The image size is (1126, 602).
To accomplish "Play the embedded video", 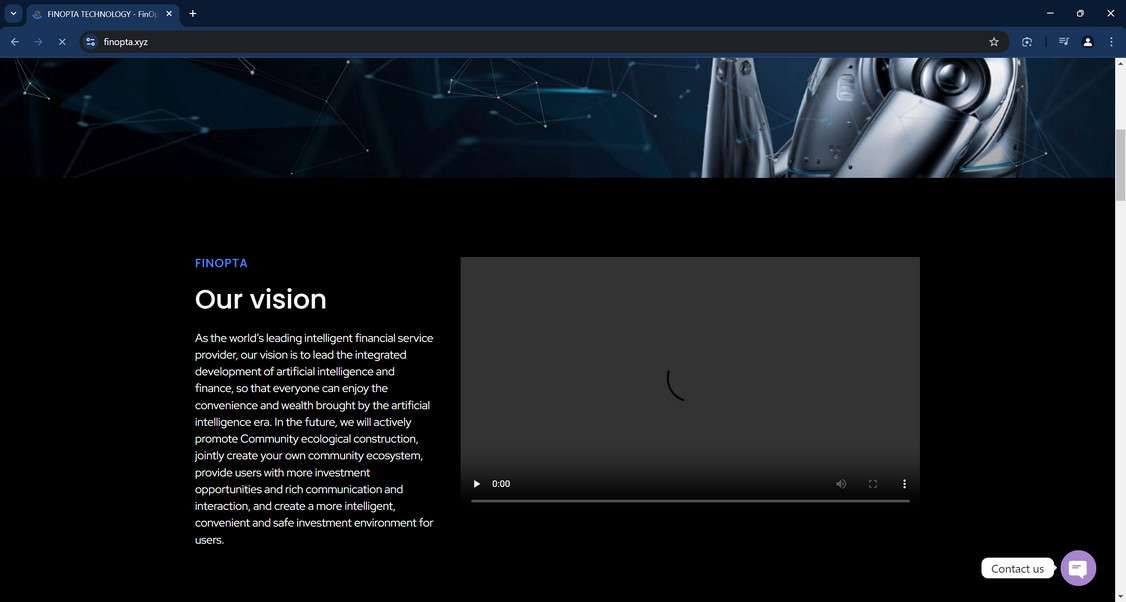I will point(477,484).
